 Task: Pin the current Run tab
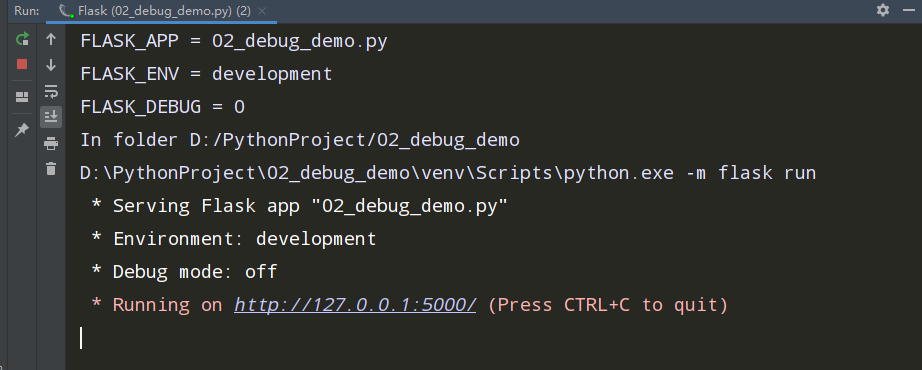click(22, 129)
